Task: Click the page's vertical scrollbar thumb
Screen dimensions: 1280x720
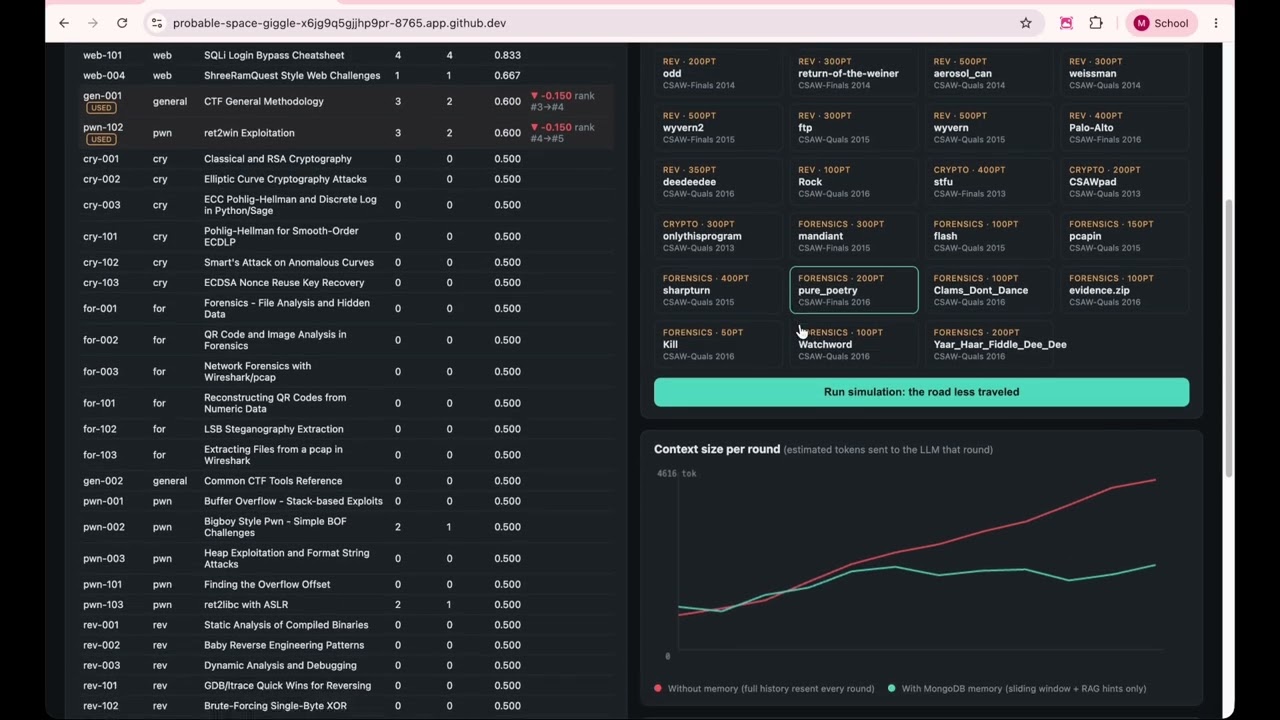Action: (x=1229, y=338)
